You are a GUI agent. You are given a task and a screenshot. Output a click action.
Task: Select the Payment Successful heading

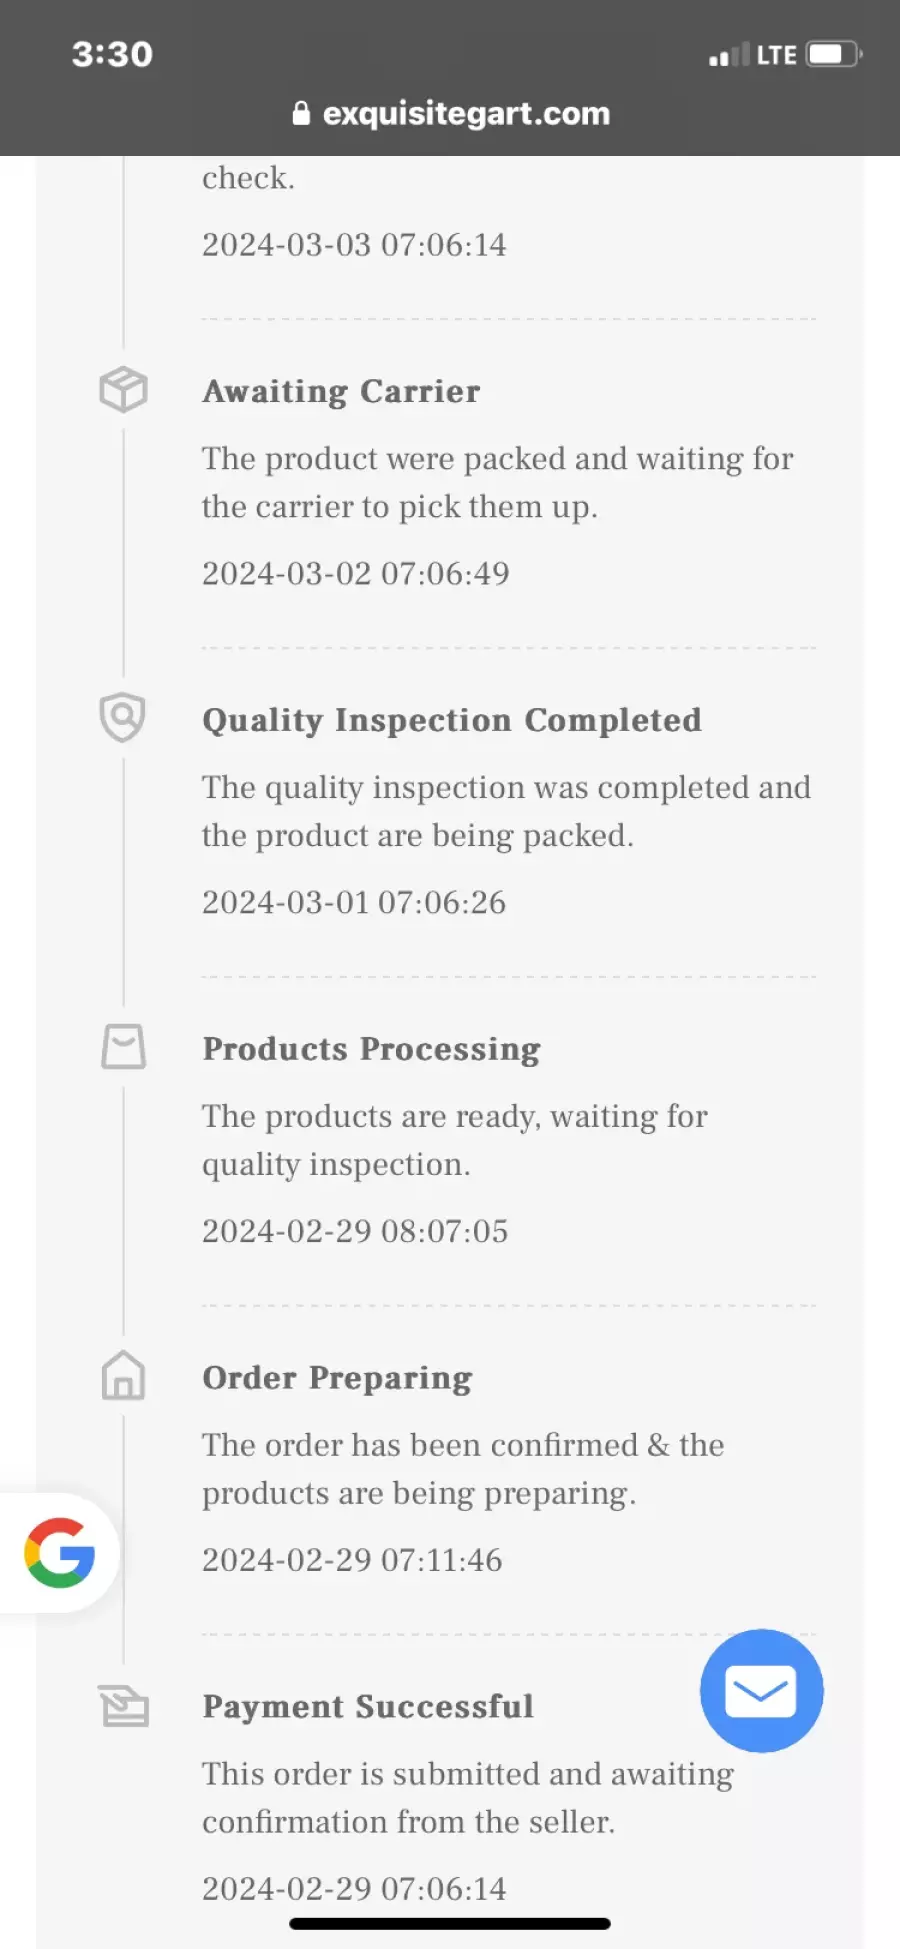368,1706
